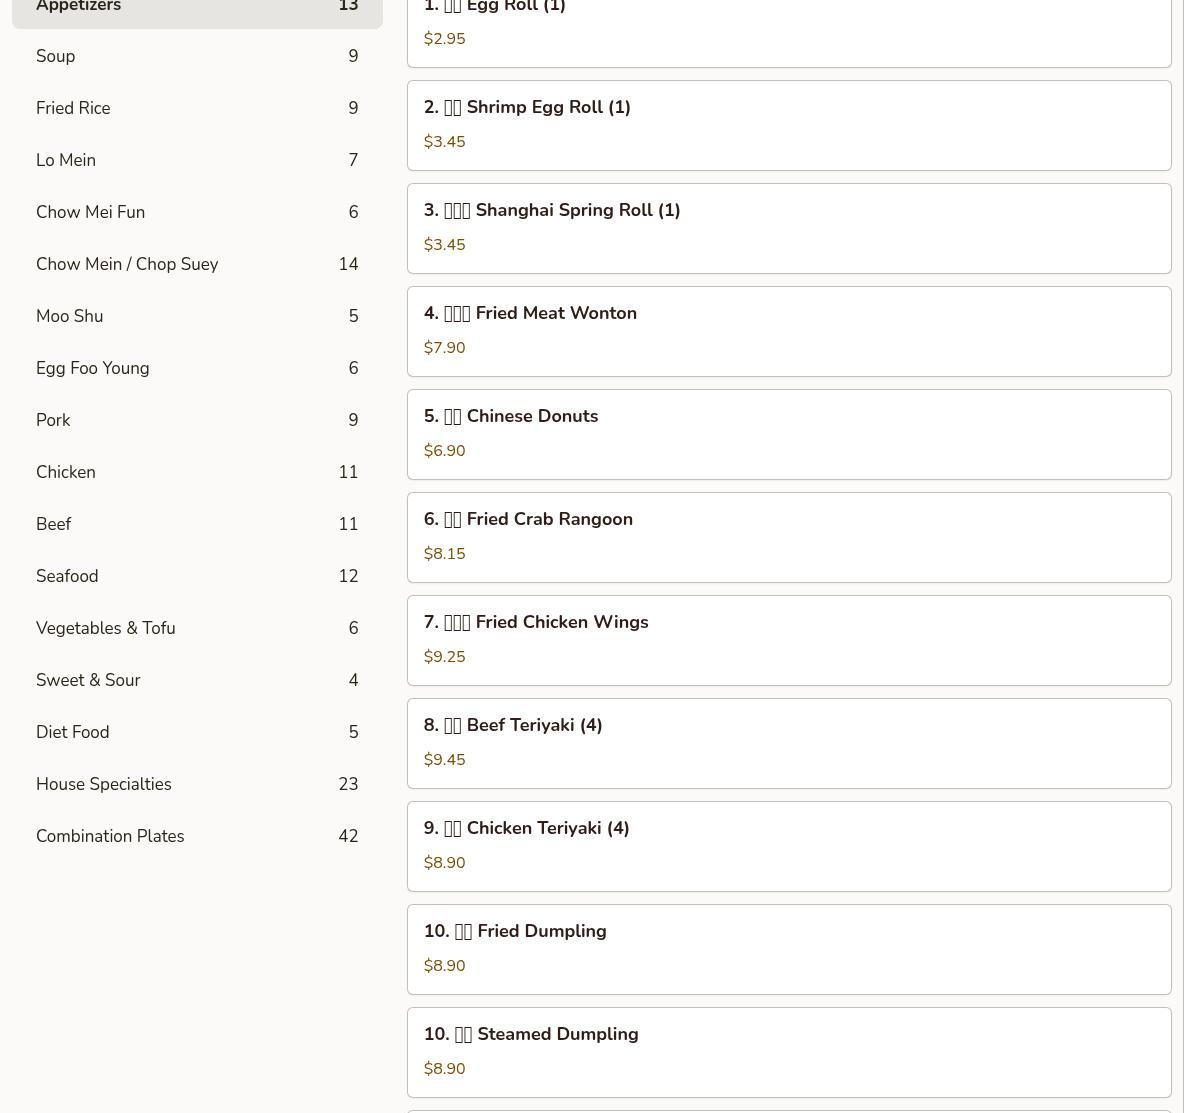
Task: Click the 12 count beside Seafood
Action: (348, 576)
